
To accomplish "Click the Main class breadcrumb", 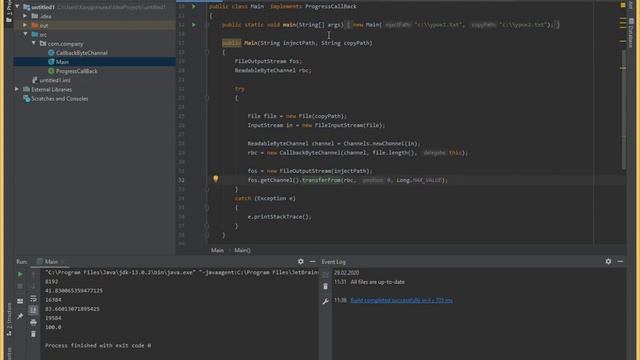I will (x=217, y=250).
